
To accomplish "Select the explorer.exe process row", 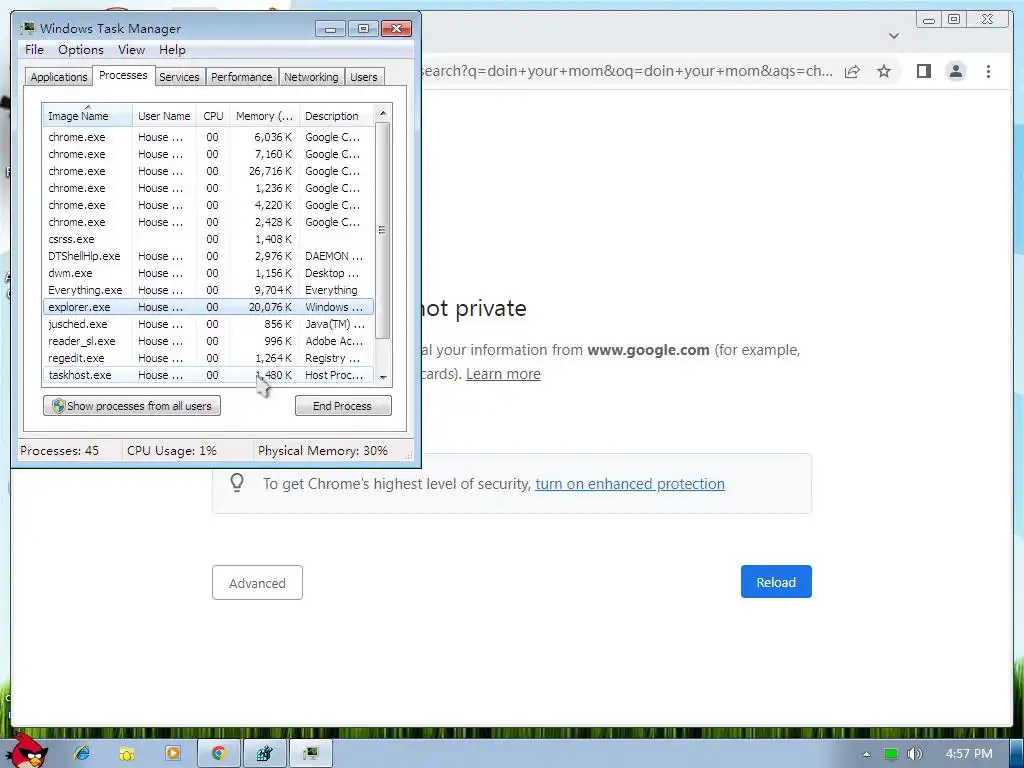I will point(208,307).
